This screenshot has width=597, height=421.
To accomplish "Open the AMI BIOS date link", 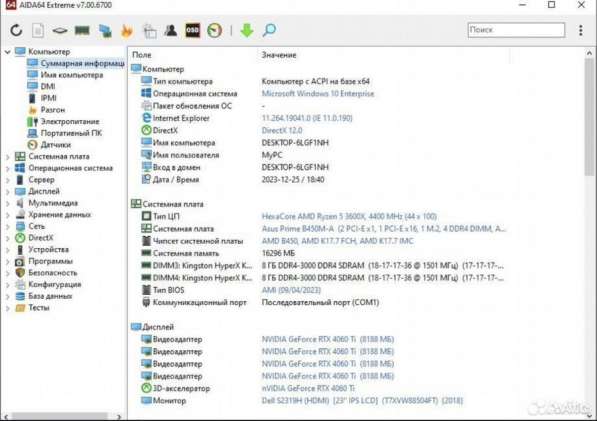I will (x=291, y=290).
